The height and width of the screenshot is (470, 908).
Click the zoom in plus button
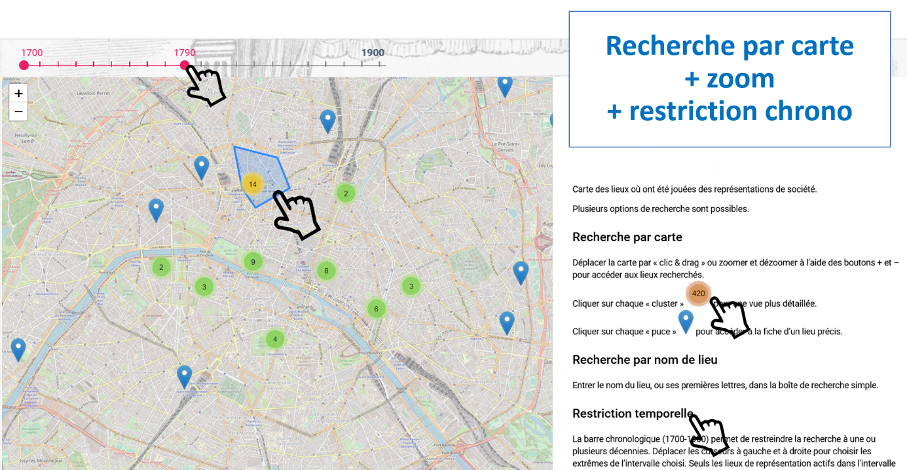(x=18, y=93)
